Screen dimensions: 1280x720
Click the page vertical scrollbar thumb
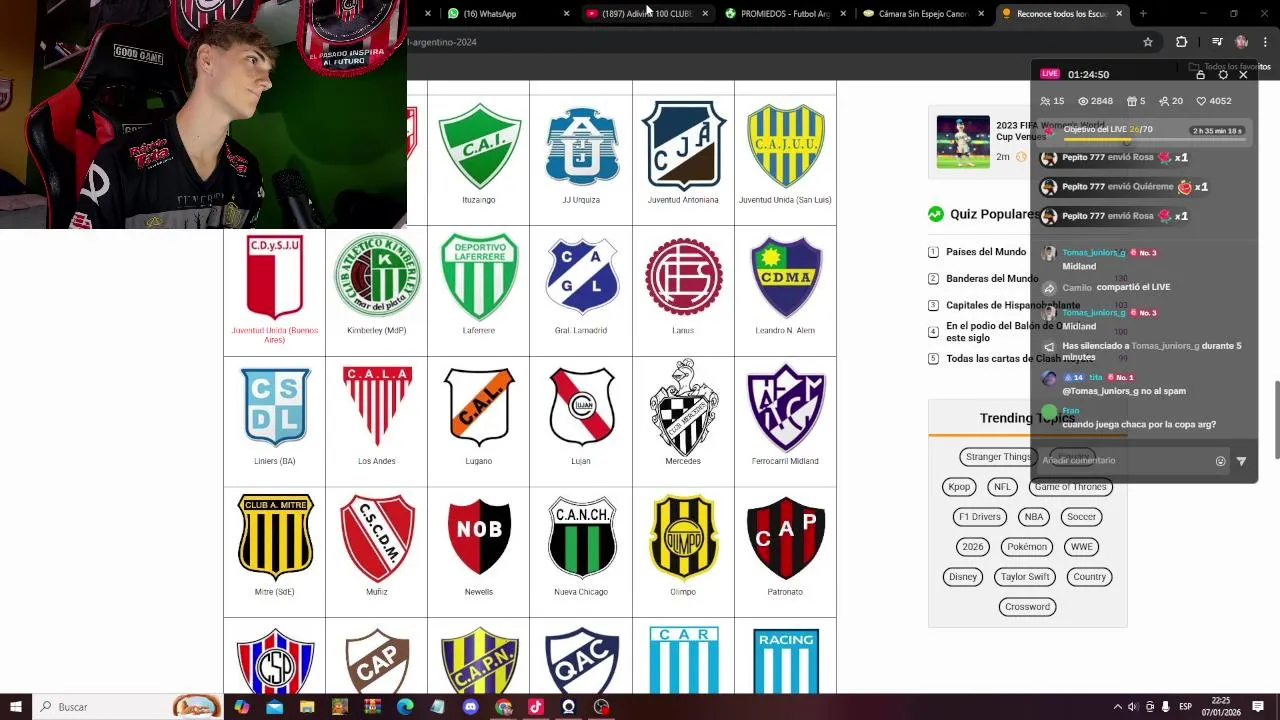pyautogui.click(x=1275, y=418)
